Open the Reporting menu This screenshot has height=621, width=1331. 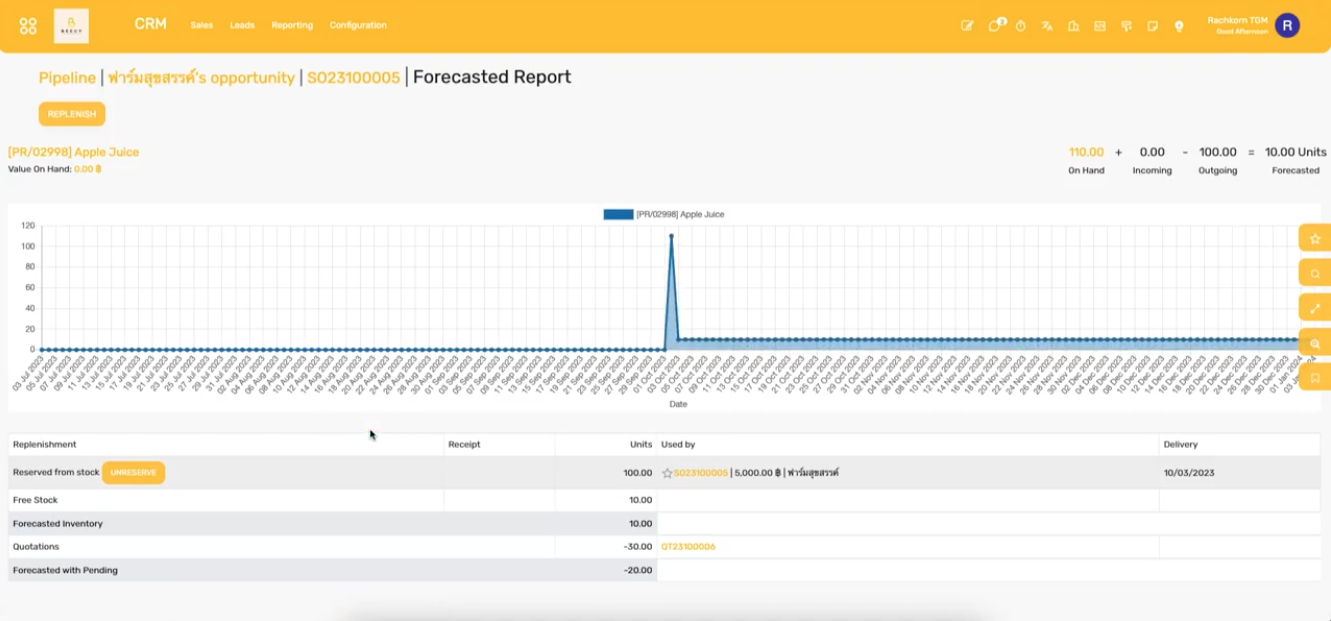(292, 25)
